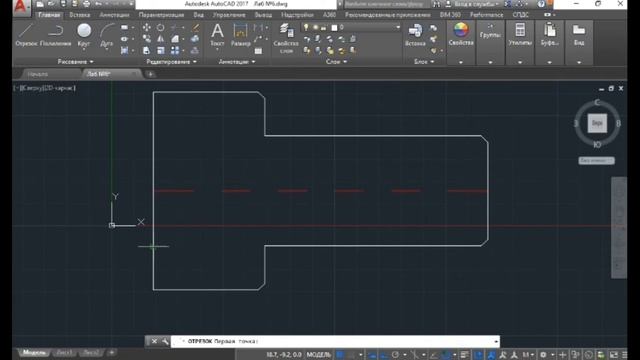Click the Array tool icon
The image size is (640, 360).
coord(175,50)
